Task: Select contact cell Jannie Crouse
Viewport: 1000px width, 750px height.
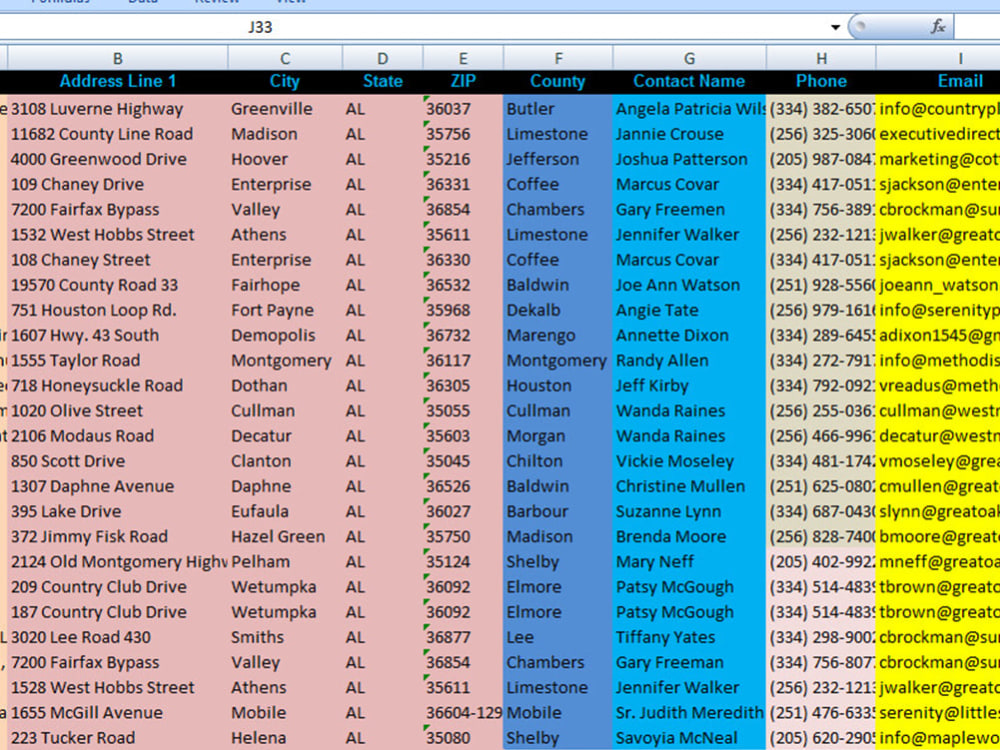Action: [689, 134]
